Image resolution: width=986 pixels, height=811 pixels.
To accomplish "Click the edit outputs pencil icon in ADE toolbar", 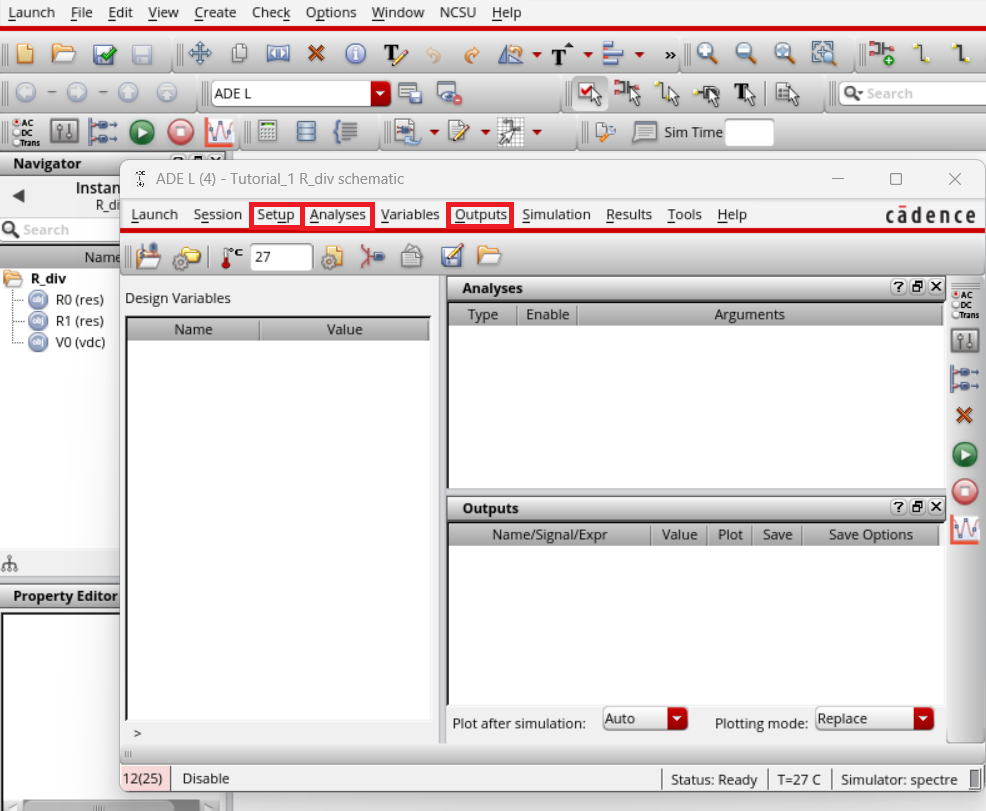I will pyautogui.click(x=451, y=255).
